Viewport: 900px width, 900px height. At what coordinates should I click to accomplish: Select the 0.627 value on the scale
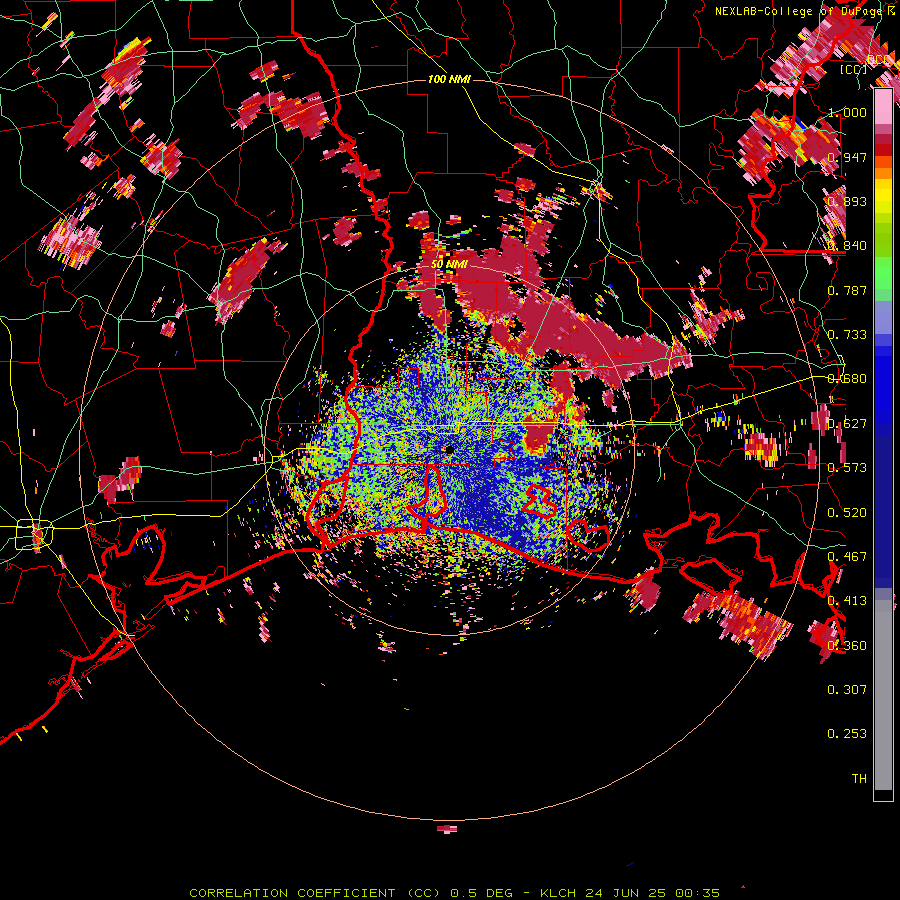pyautogui.click(x=847, y=424)
